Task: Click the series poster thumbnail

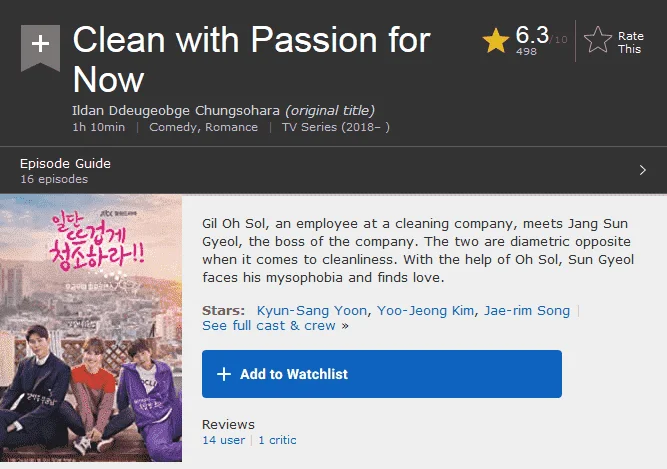Action: [91, 328]
